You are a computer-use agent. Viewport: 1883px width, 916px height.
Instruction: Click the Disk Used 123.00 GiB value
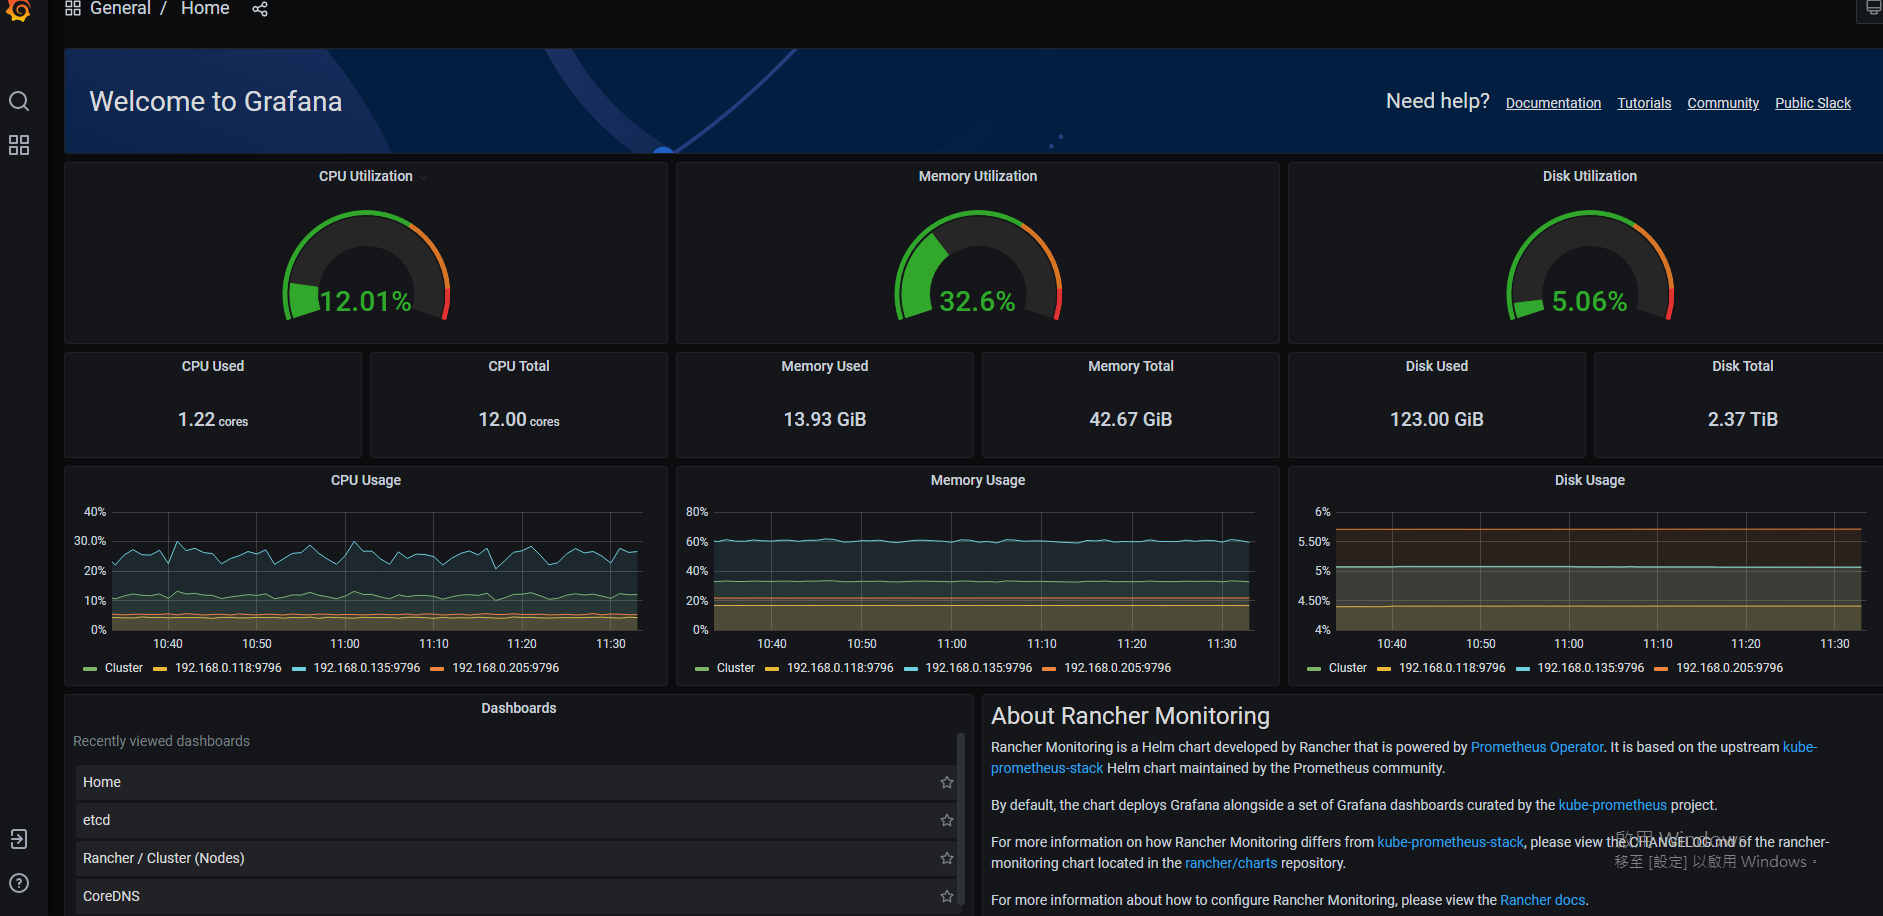pyautogui.click(x=1437, y=420)
